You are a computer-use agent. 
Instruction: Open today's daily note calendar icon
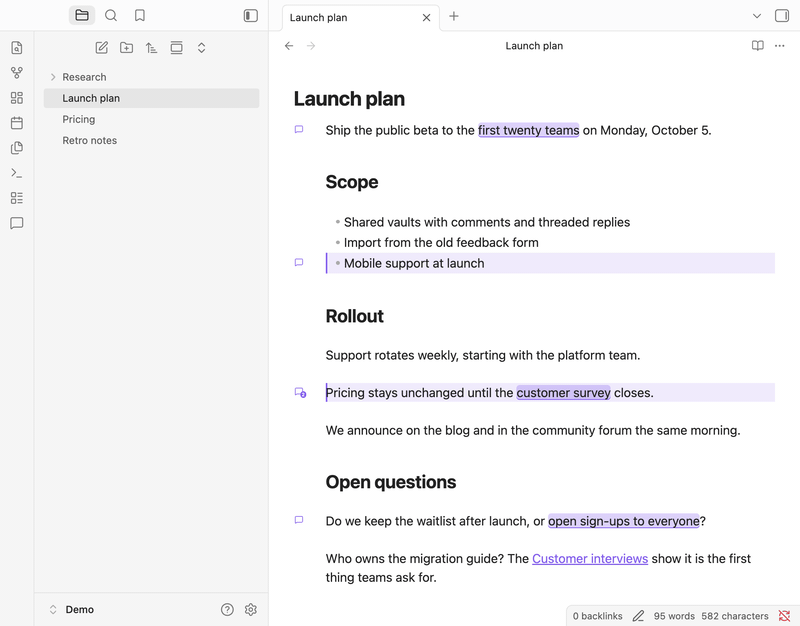point(17,123)
